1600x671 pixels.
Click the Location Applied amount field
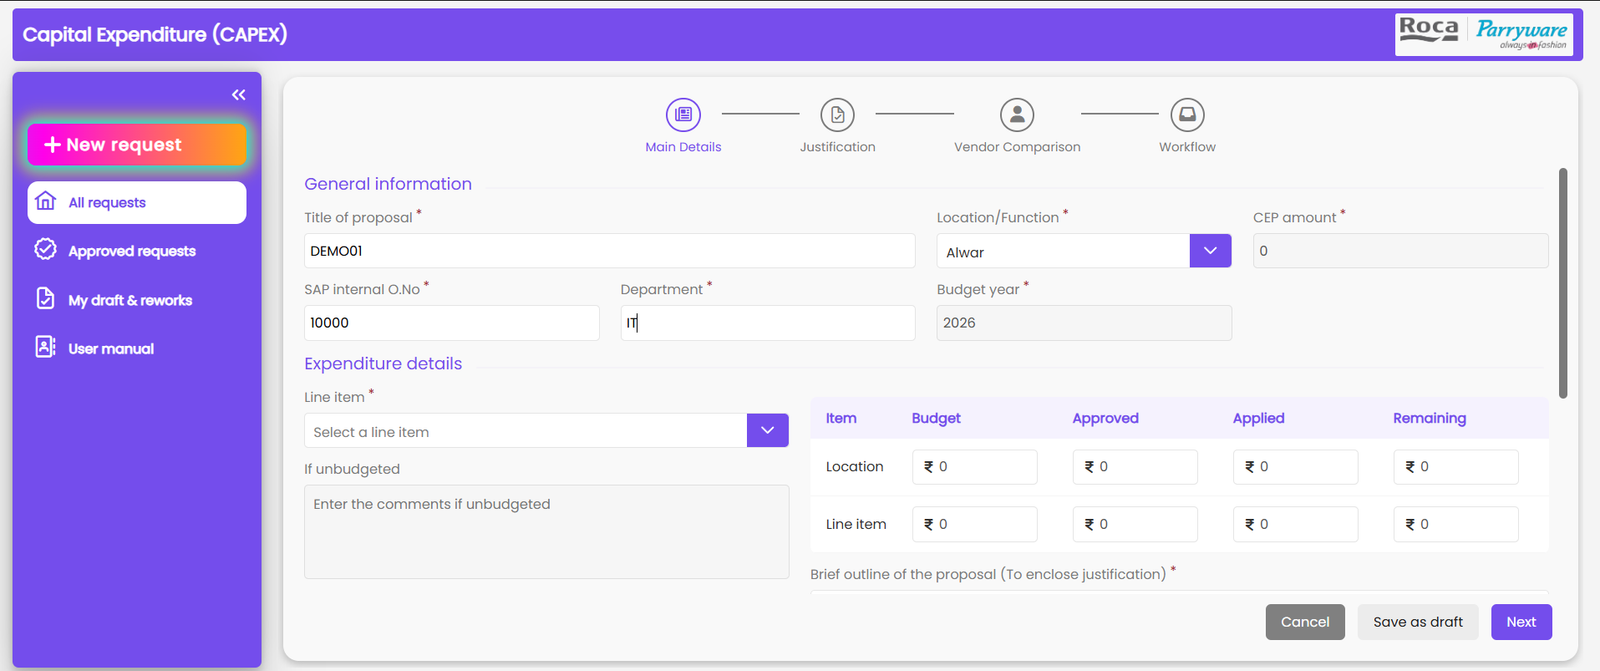1296,467
